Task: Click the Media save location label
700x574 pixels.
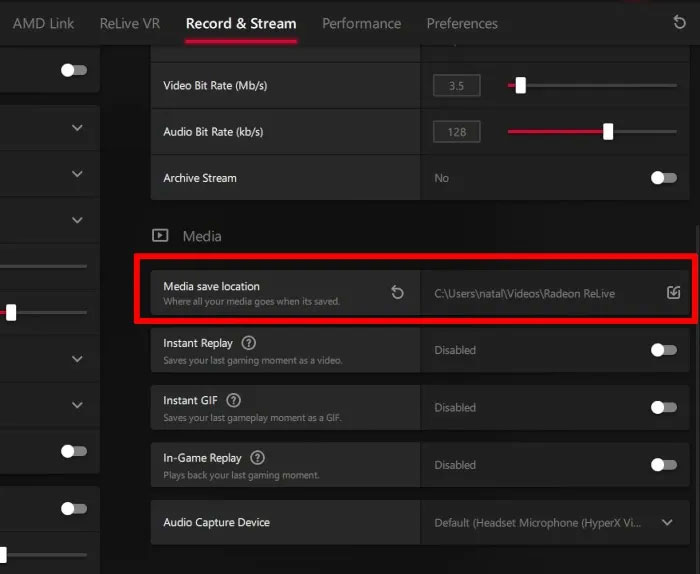Action: click(211, 286)
